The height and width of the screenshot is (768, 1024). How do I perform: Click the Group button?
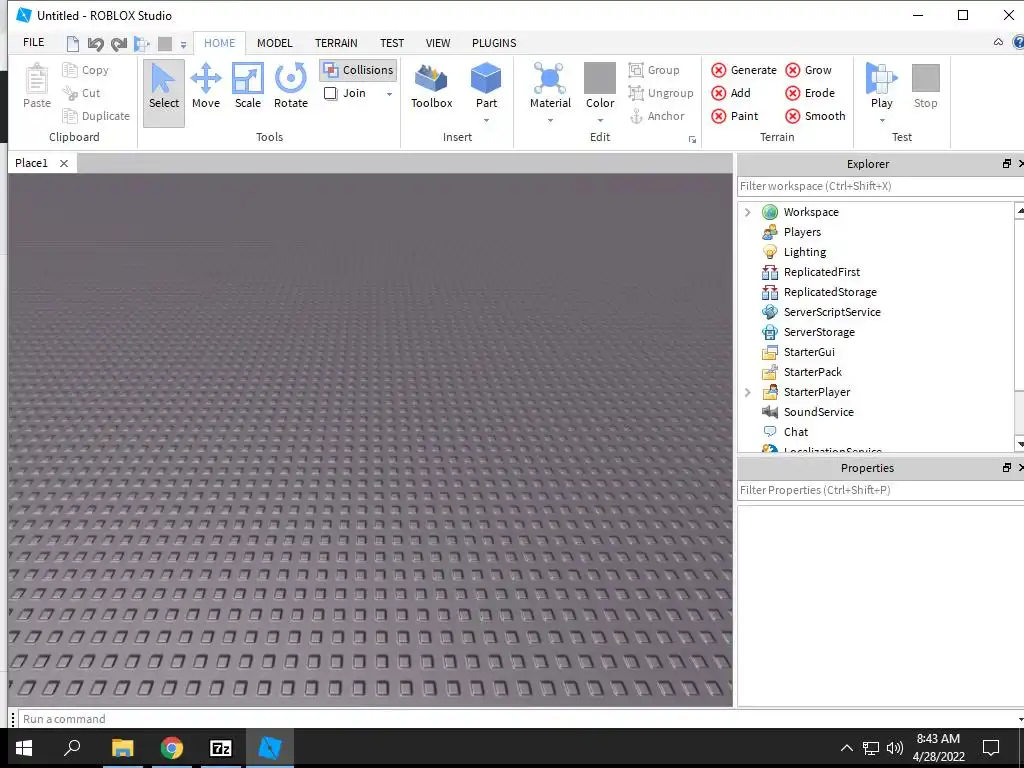point(654,70)
